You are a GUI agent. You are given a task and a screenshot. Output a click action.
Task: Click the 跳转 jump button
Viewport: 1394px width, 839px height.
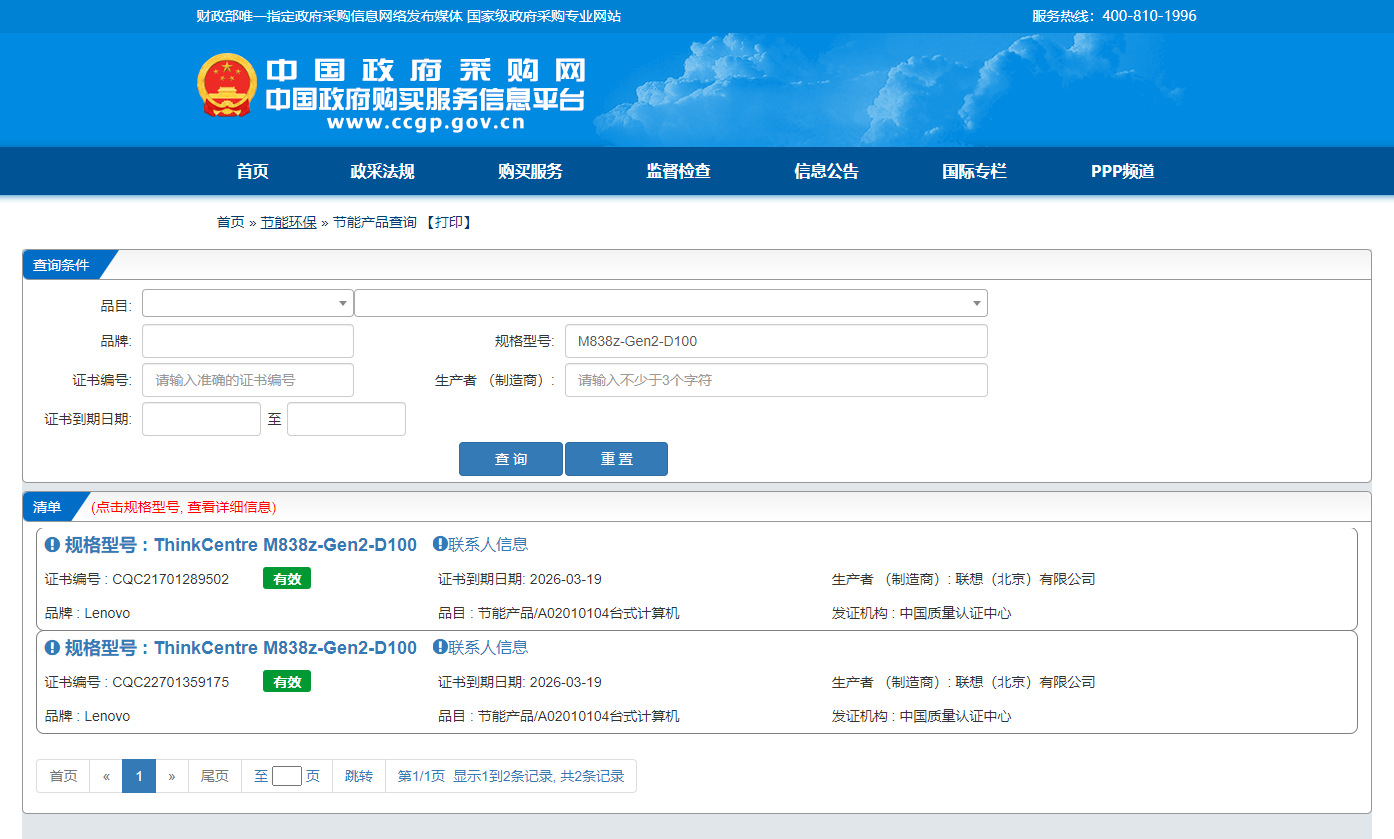pos(359,776)
